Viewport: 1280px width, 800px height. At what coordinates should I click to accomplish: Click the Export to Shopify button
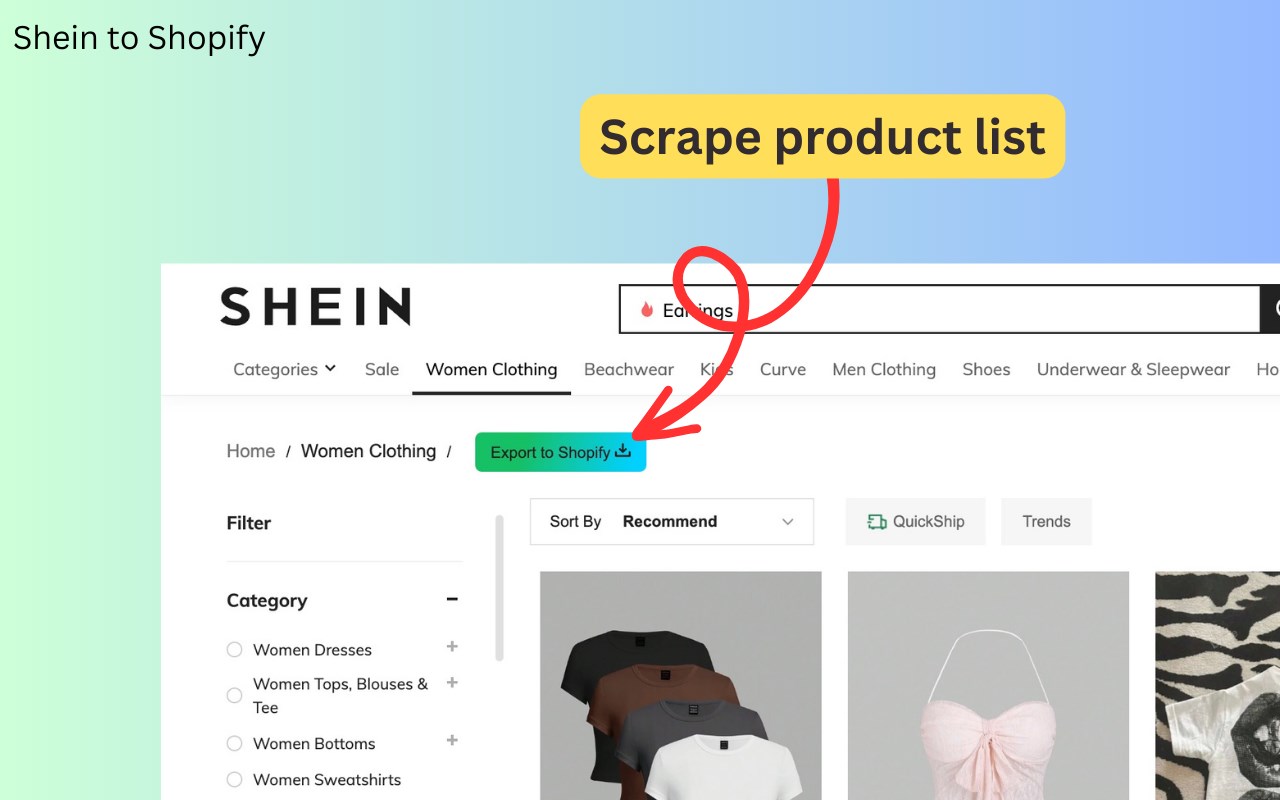[x=561, y=452]
